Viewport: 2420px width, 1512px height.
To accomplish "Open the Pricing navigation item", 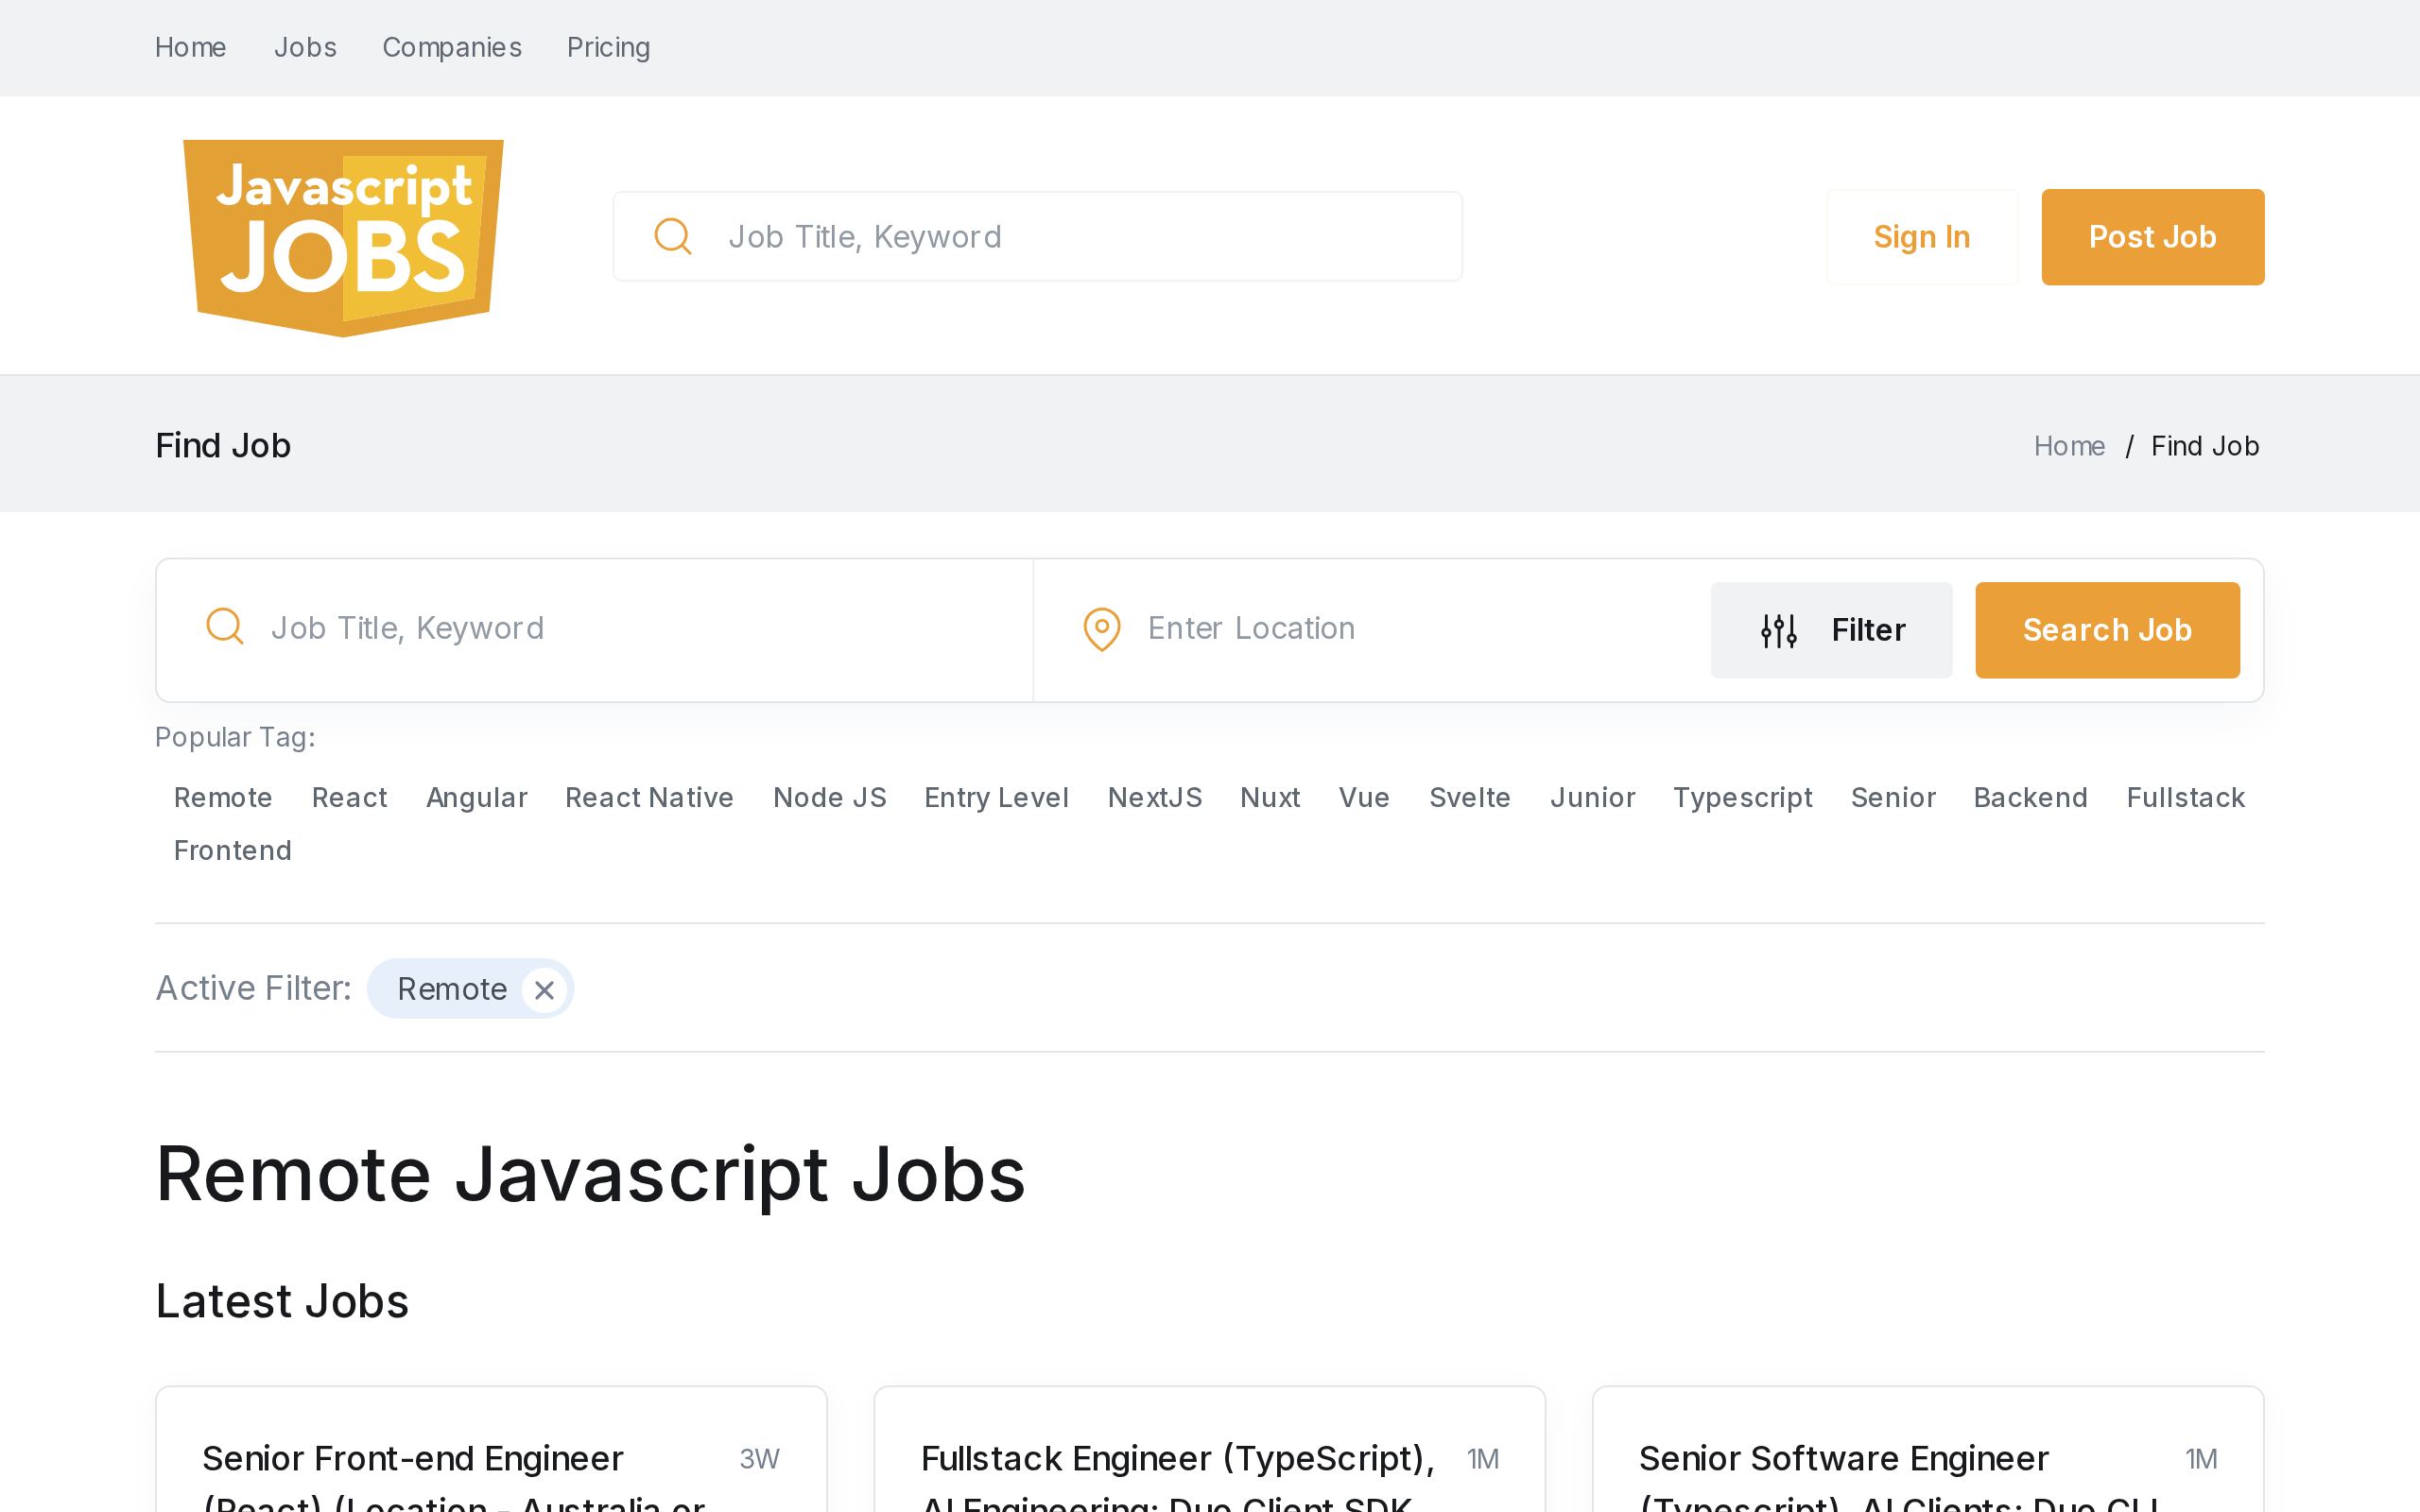I will point(608,47).
